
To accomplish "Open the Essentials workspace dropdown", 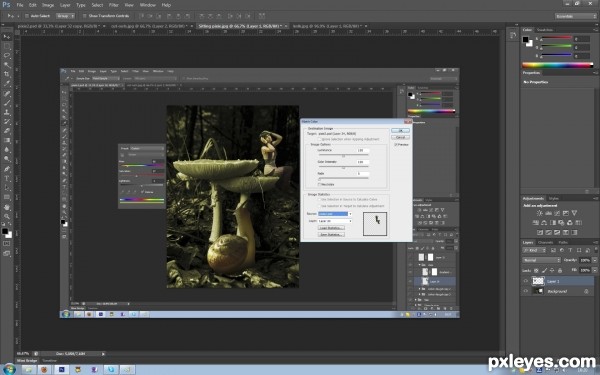I will click(x=576, y=16).
